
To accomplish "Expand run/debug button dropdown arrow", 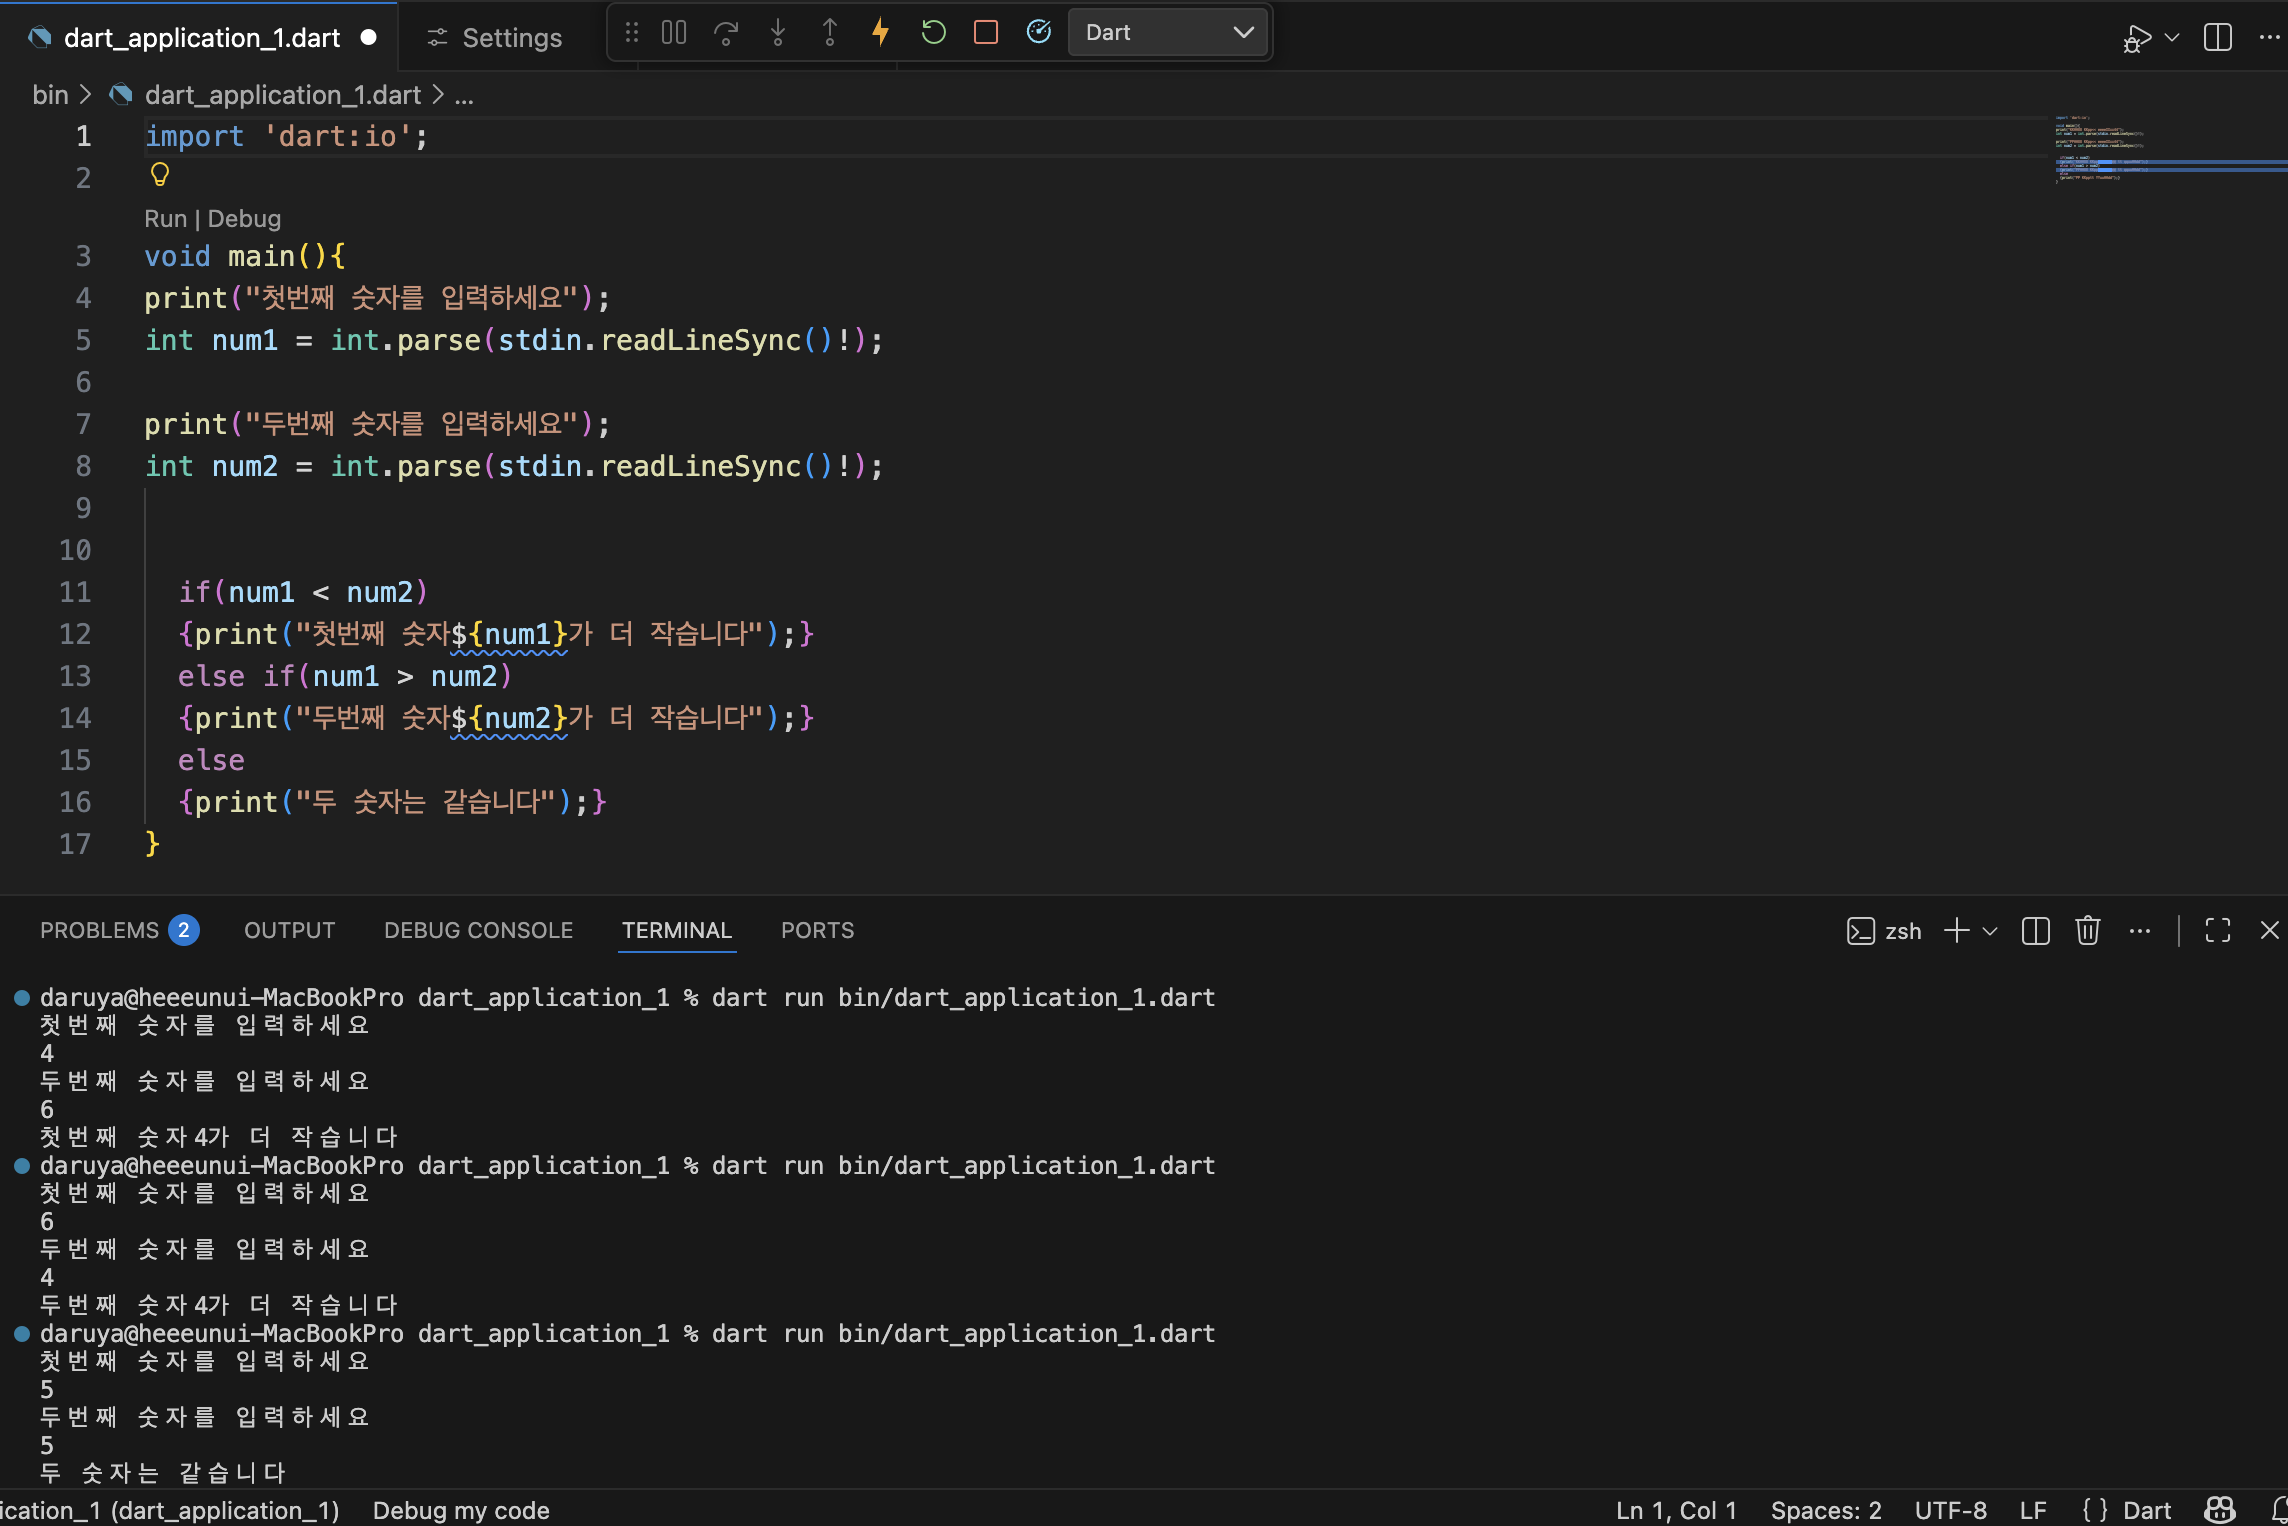I will [x=2171, y=38].
